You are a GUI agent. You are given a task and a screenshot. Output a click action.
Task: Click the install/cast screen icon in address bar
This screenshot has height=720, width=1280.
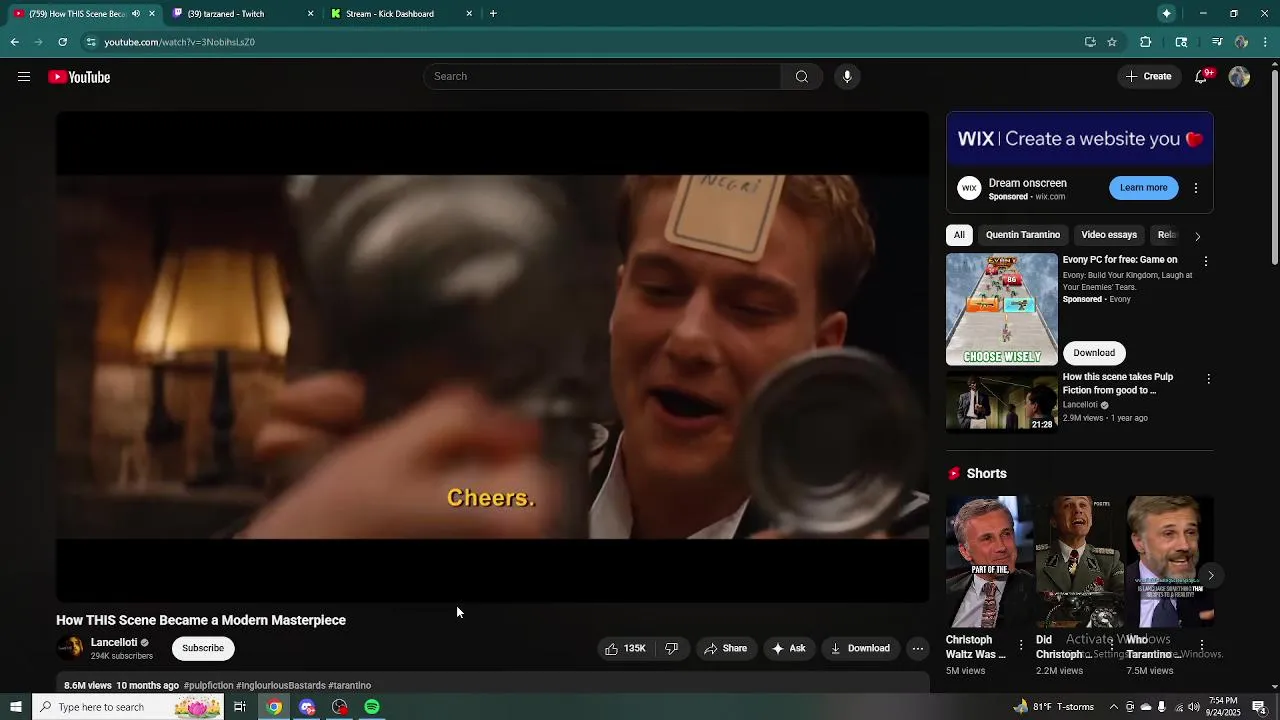click(x=1090, y=42)
